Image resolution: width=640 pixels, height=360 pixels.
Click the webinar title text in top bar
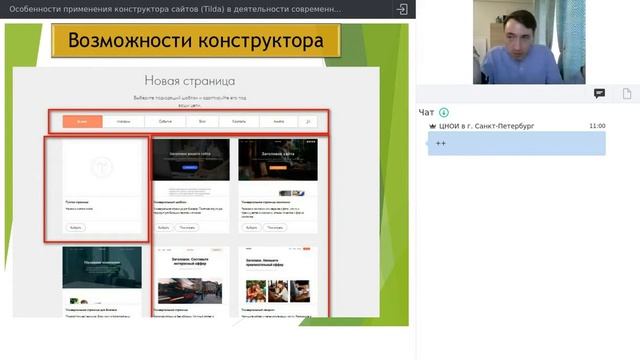176,9
